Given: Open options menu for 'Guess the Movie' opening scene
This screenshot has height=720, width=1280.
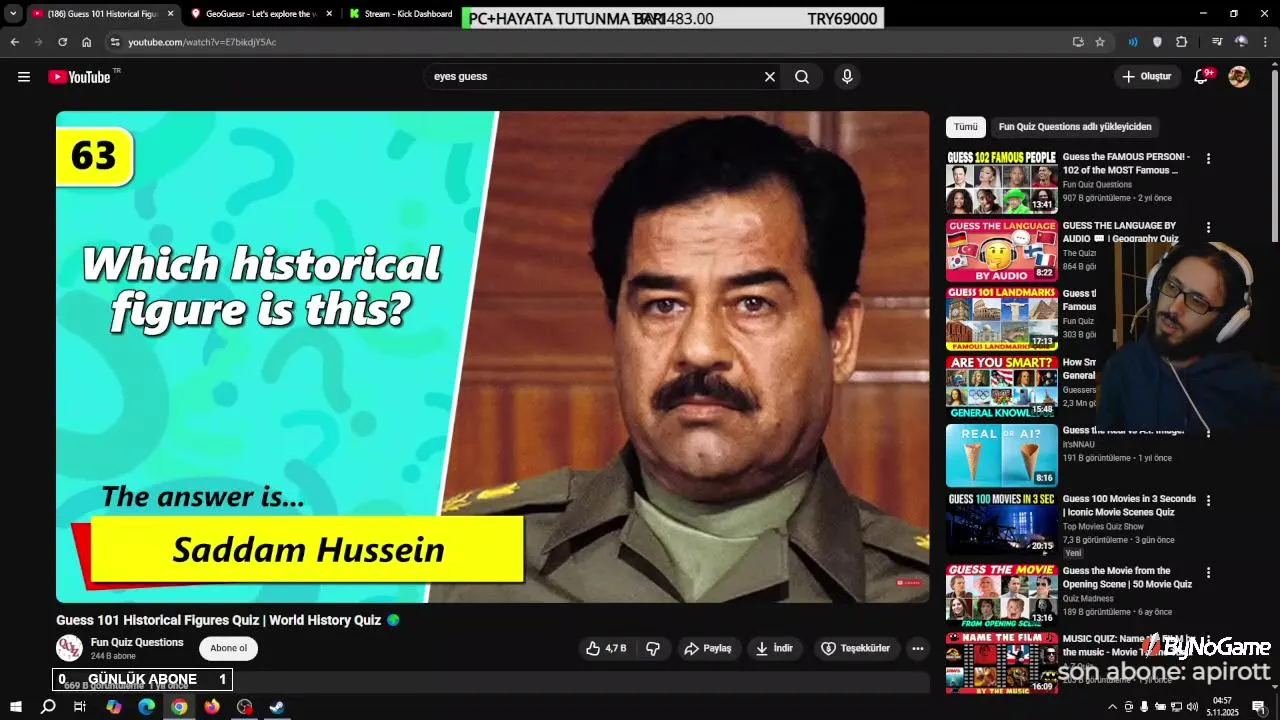Looking at the screenshot, I should (x=1208, y=573).
